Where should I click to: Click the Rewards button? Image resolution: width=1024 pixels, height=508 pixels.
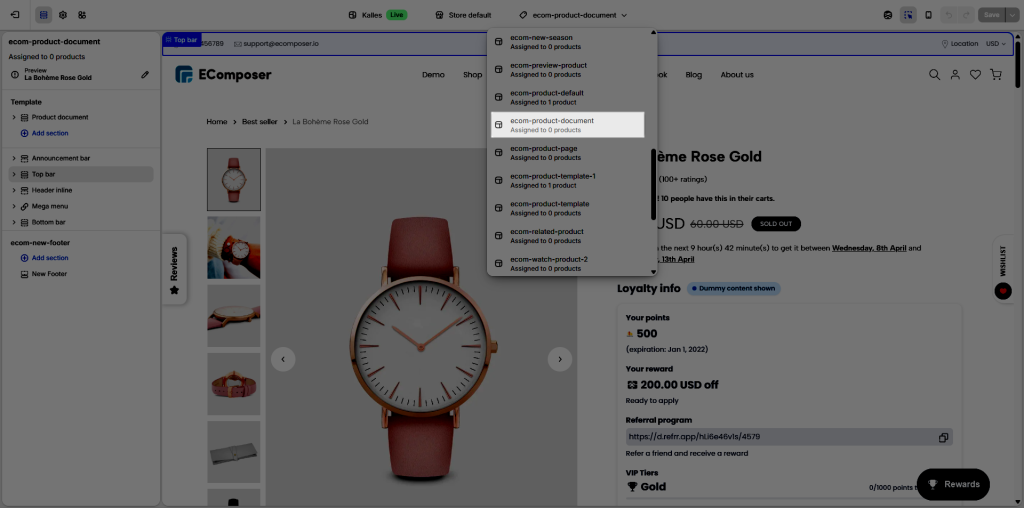(953, 484)
